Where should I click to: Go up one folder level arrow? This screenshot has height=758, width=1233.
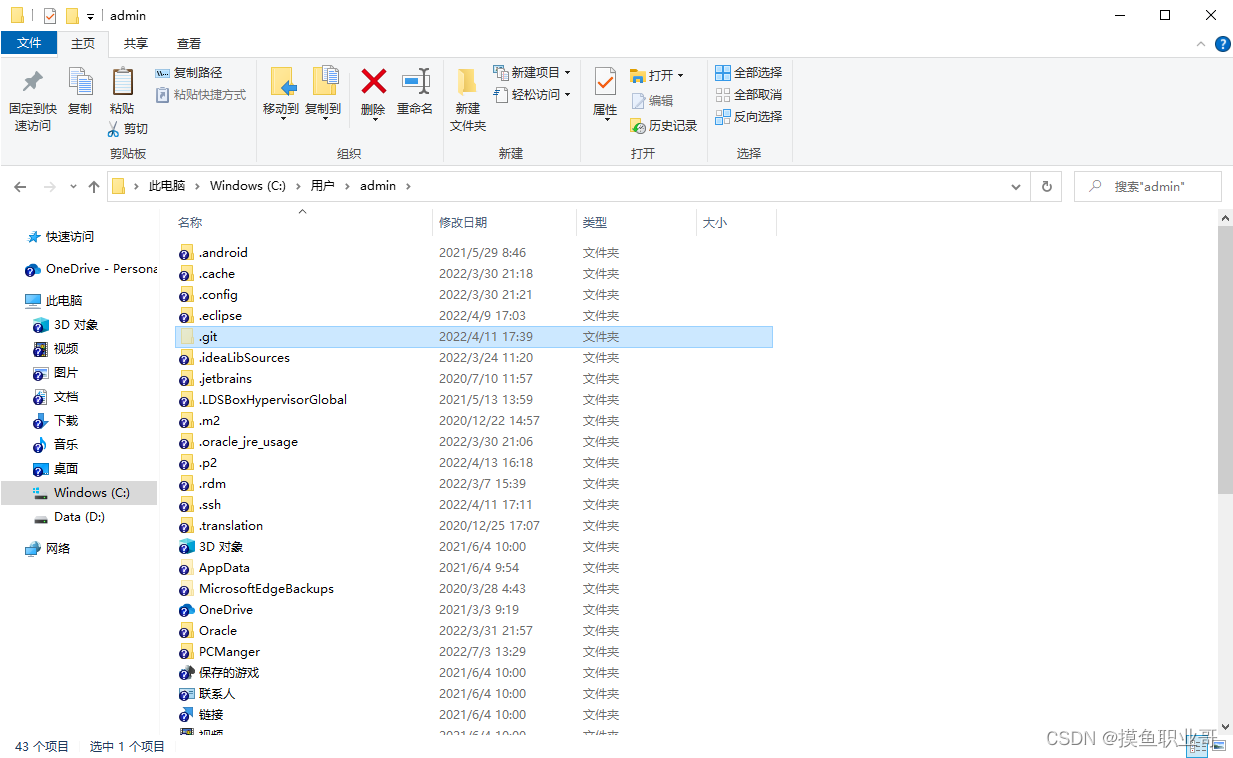tap(94, 187)
